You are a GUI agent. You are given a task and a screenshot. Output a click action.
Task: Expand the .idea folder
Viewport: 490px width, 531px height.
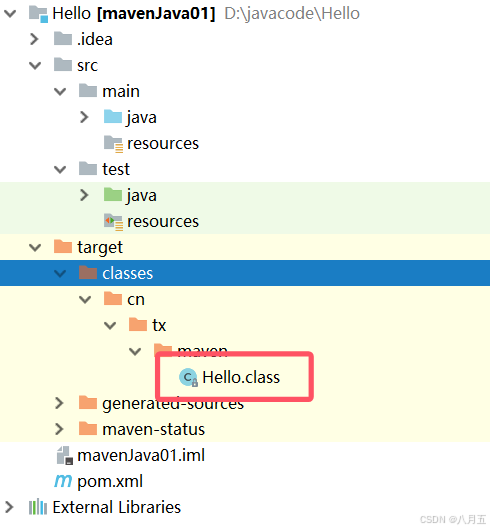tap(35, 39)
